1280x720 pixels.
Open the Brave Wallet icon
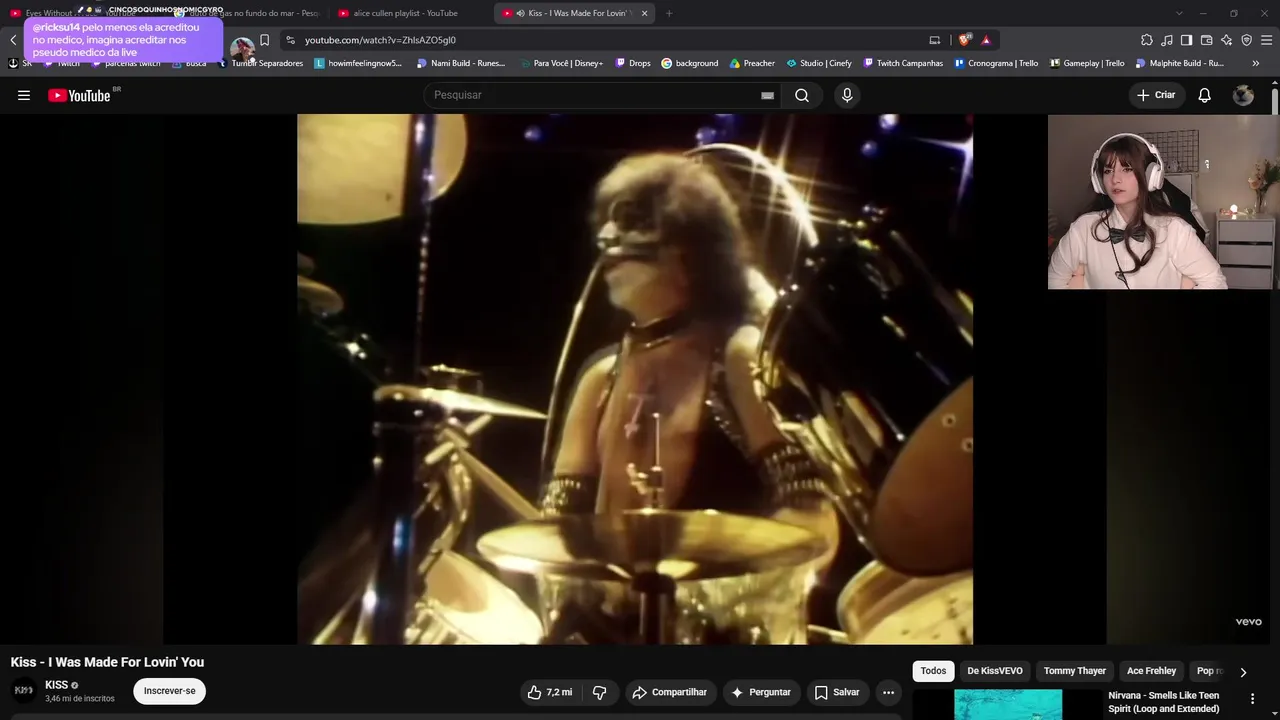click(1206, 40)
